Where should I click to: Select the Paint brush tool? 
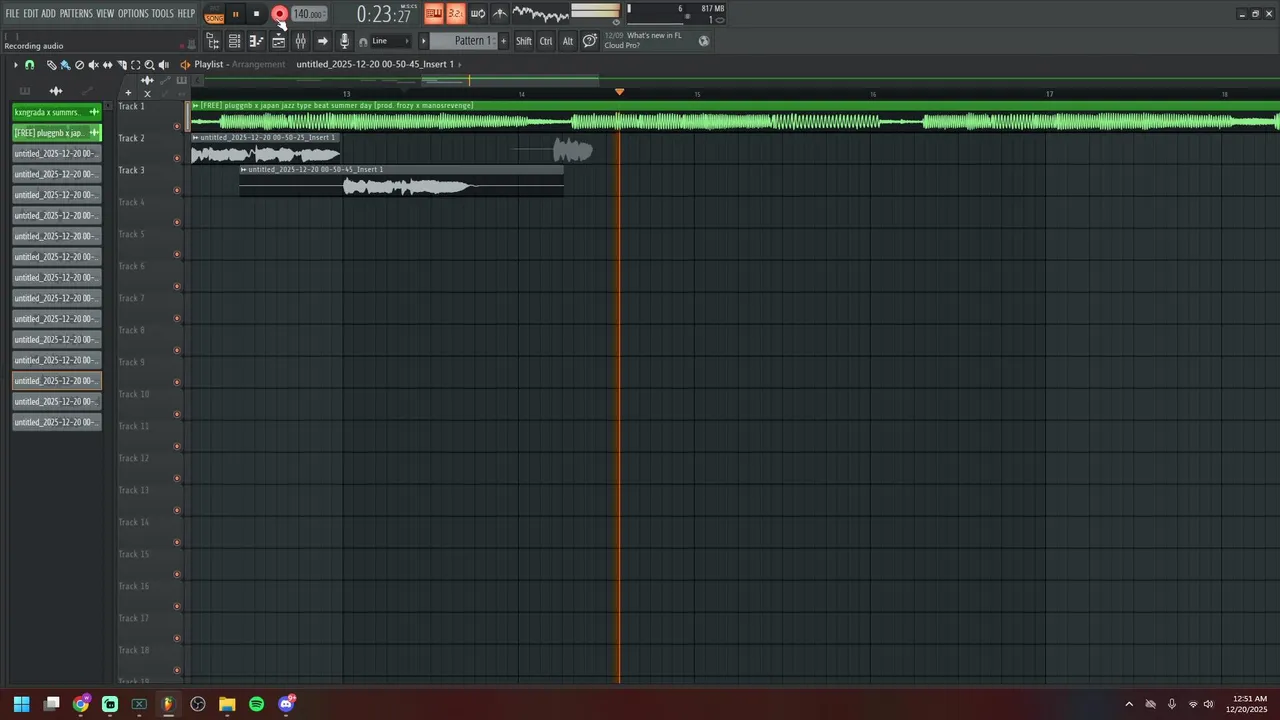coord(65,65)
